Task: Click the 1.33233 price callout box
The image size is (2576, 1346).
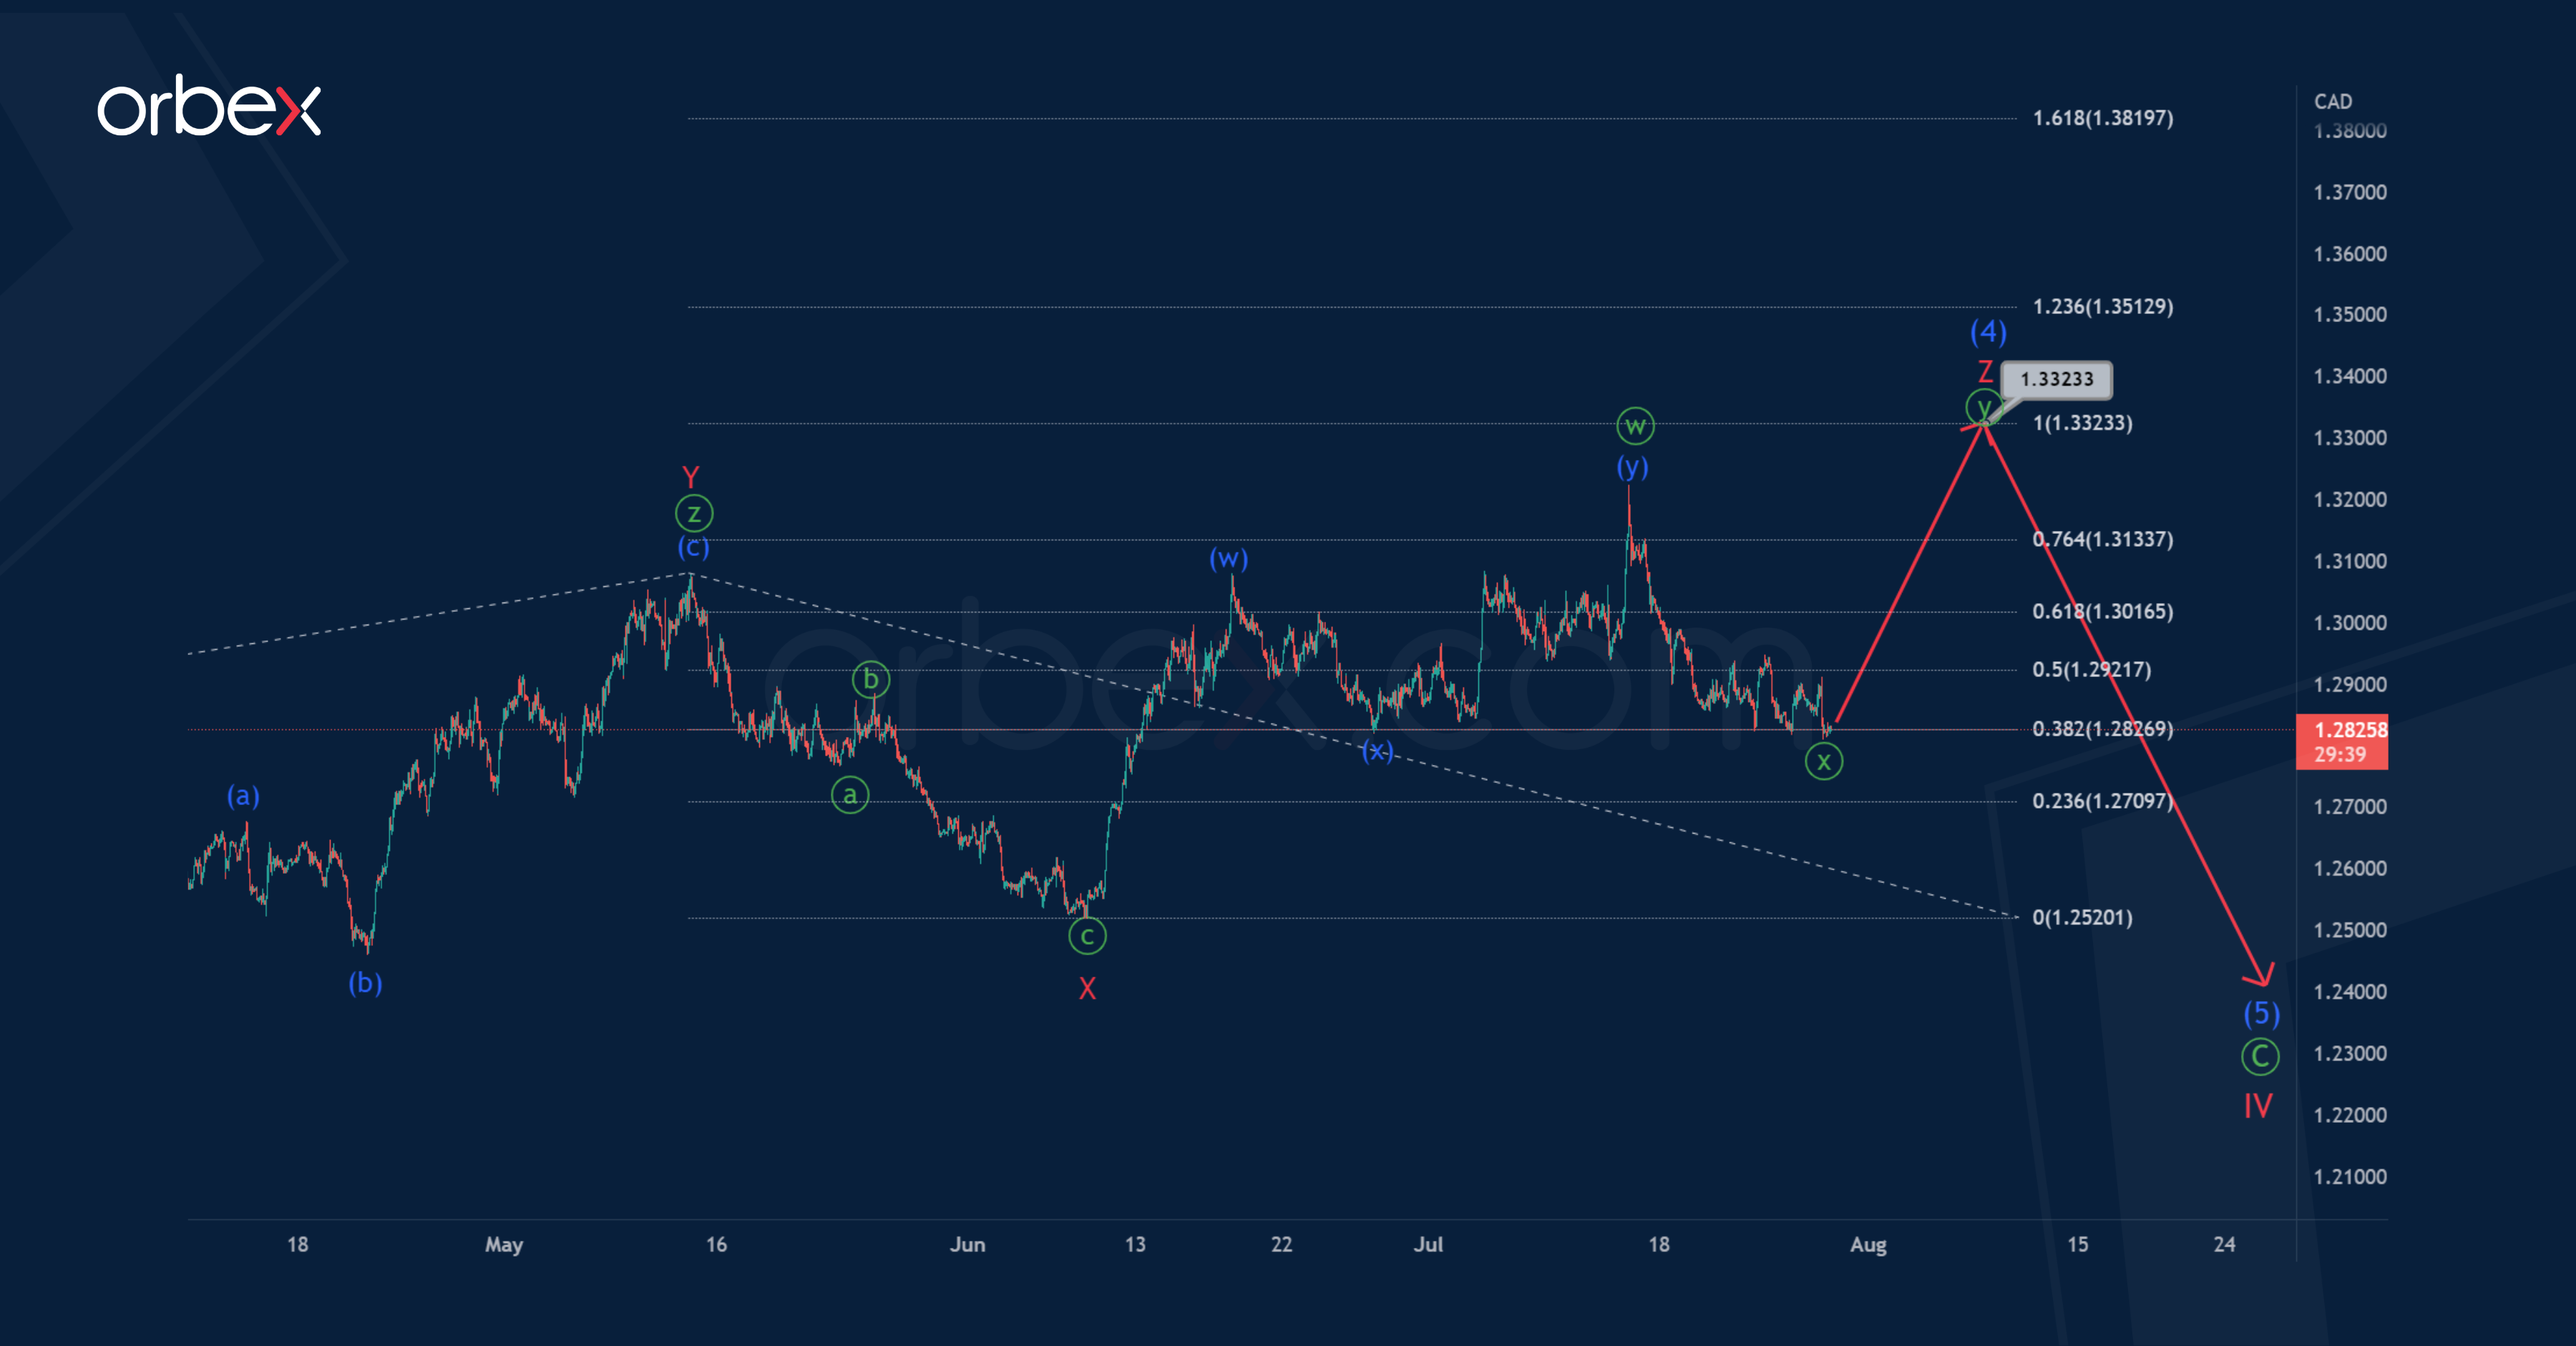Action: (x=2056, y=379)
